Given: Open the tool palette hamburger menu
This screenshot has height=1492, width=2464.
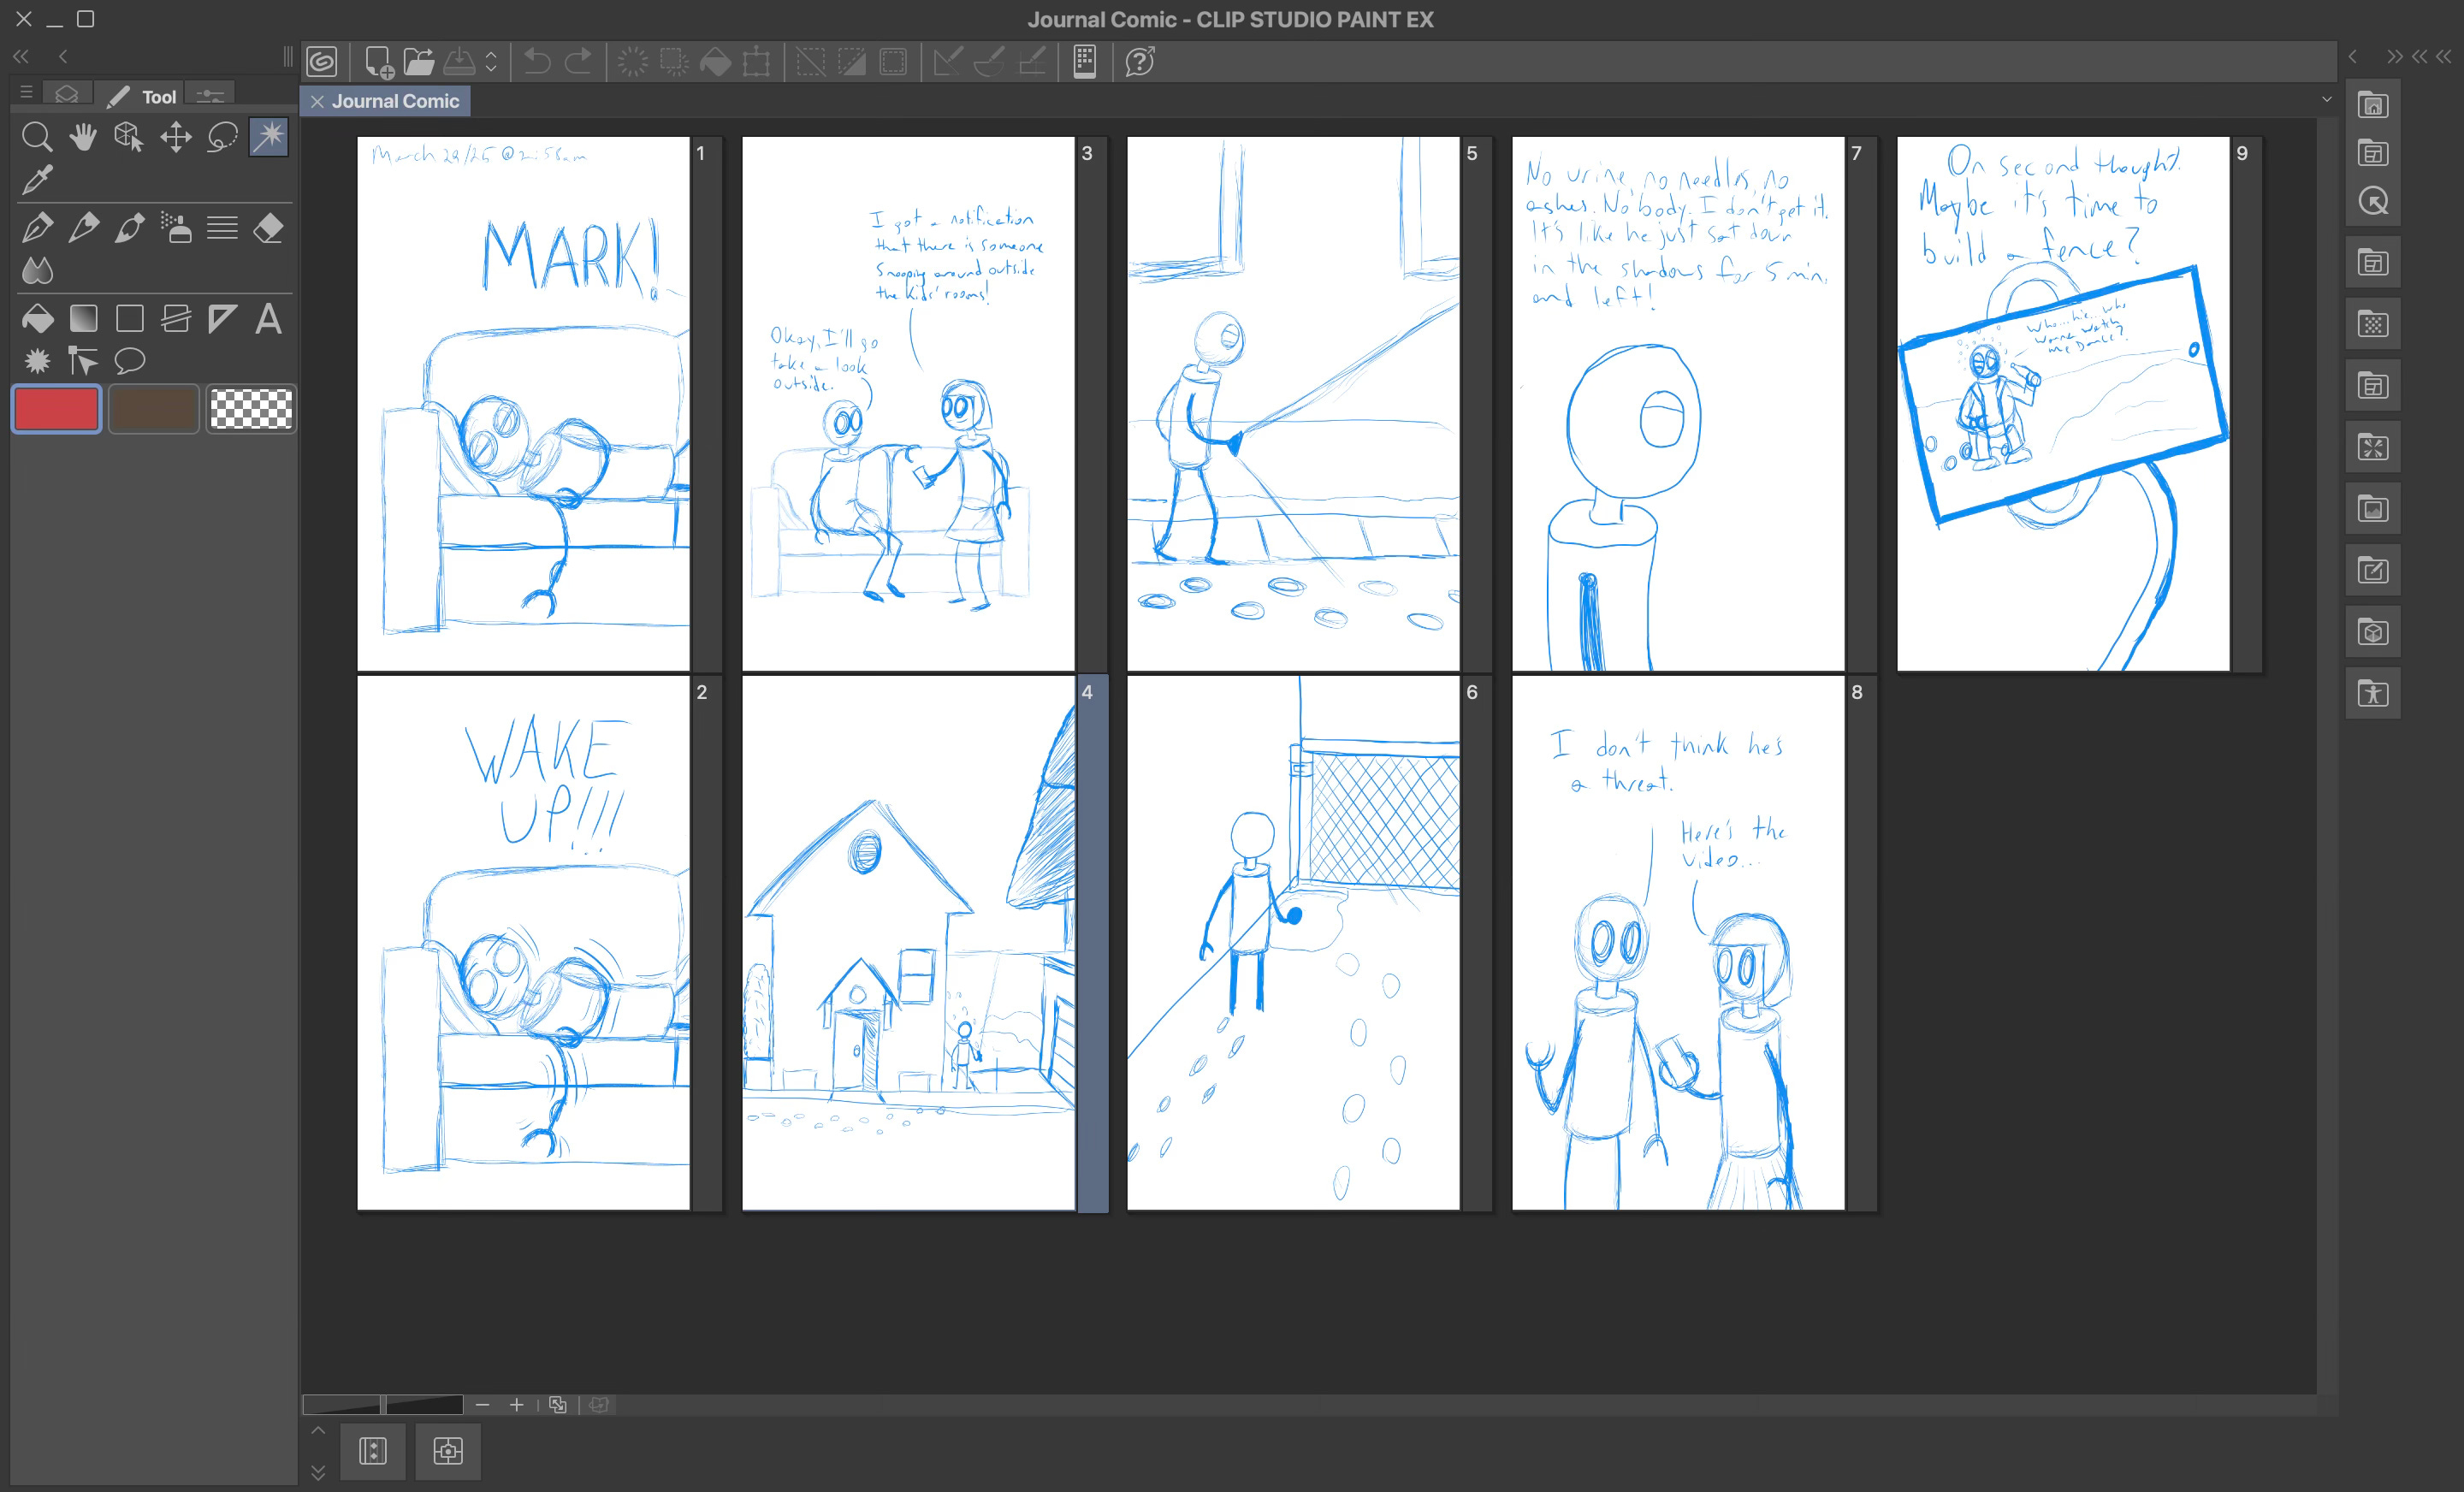Looking at the screenshot, I should [x=26, y=93].
